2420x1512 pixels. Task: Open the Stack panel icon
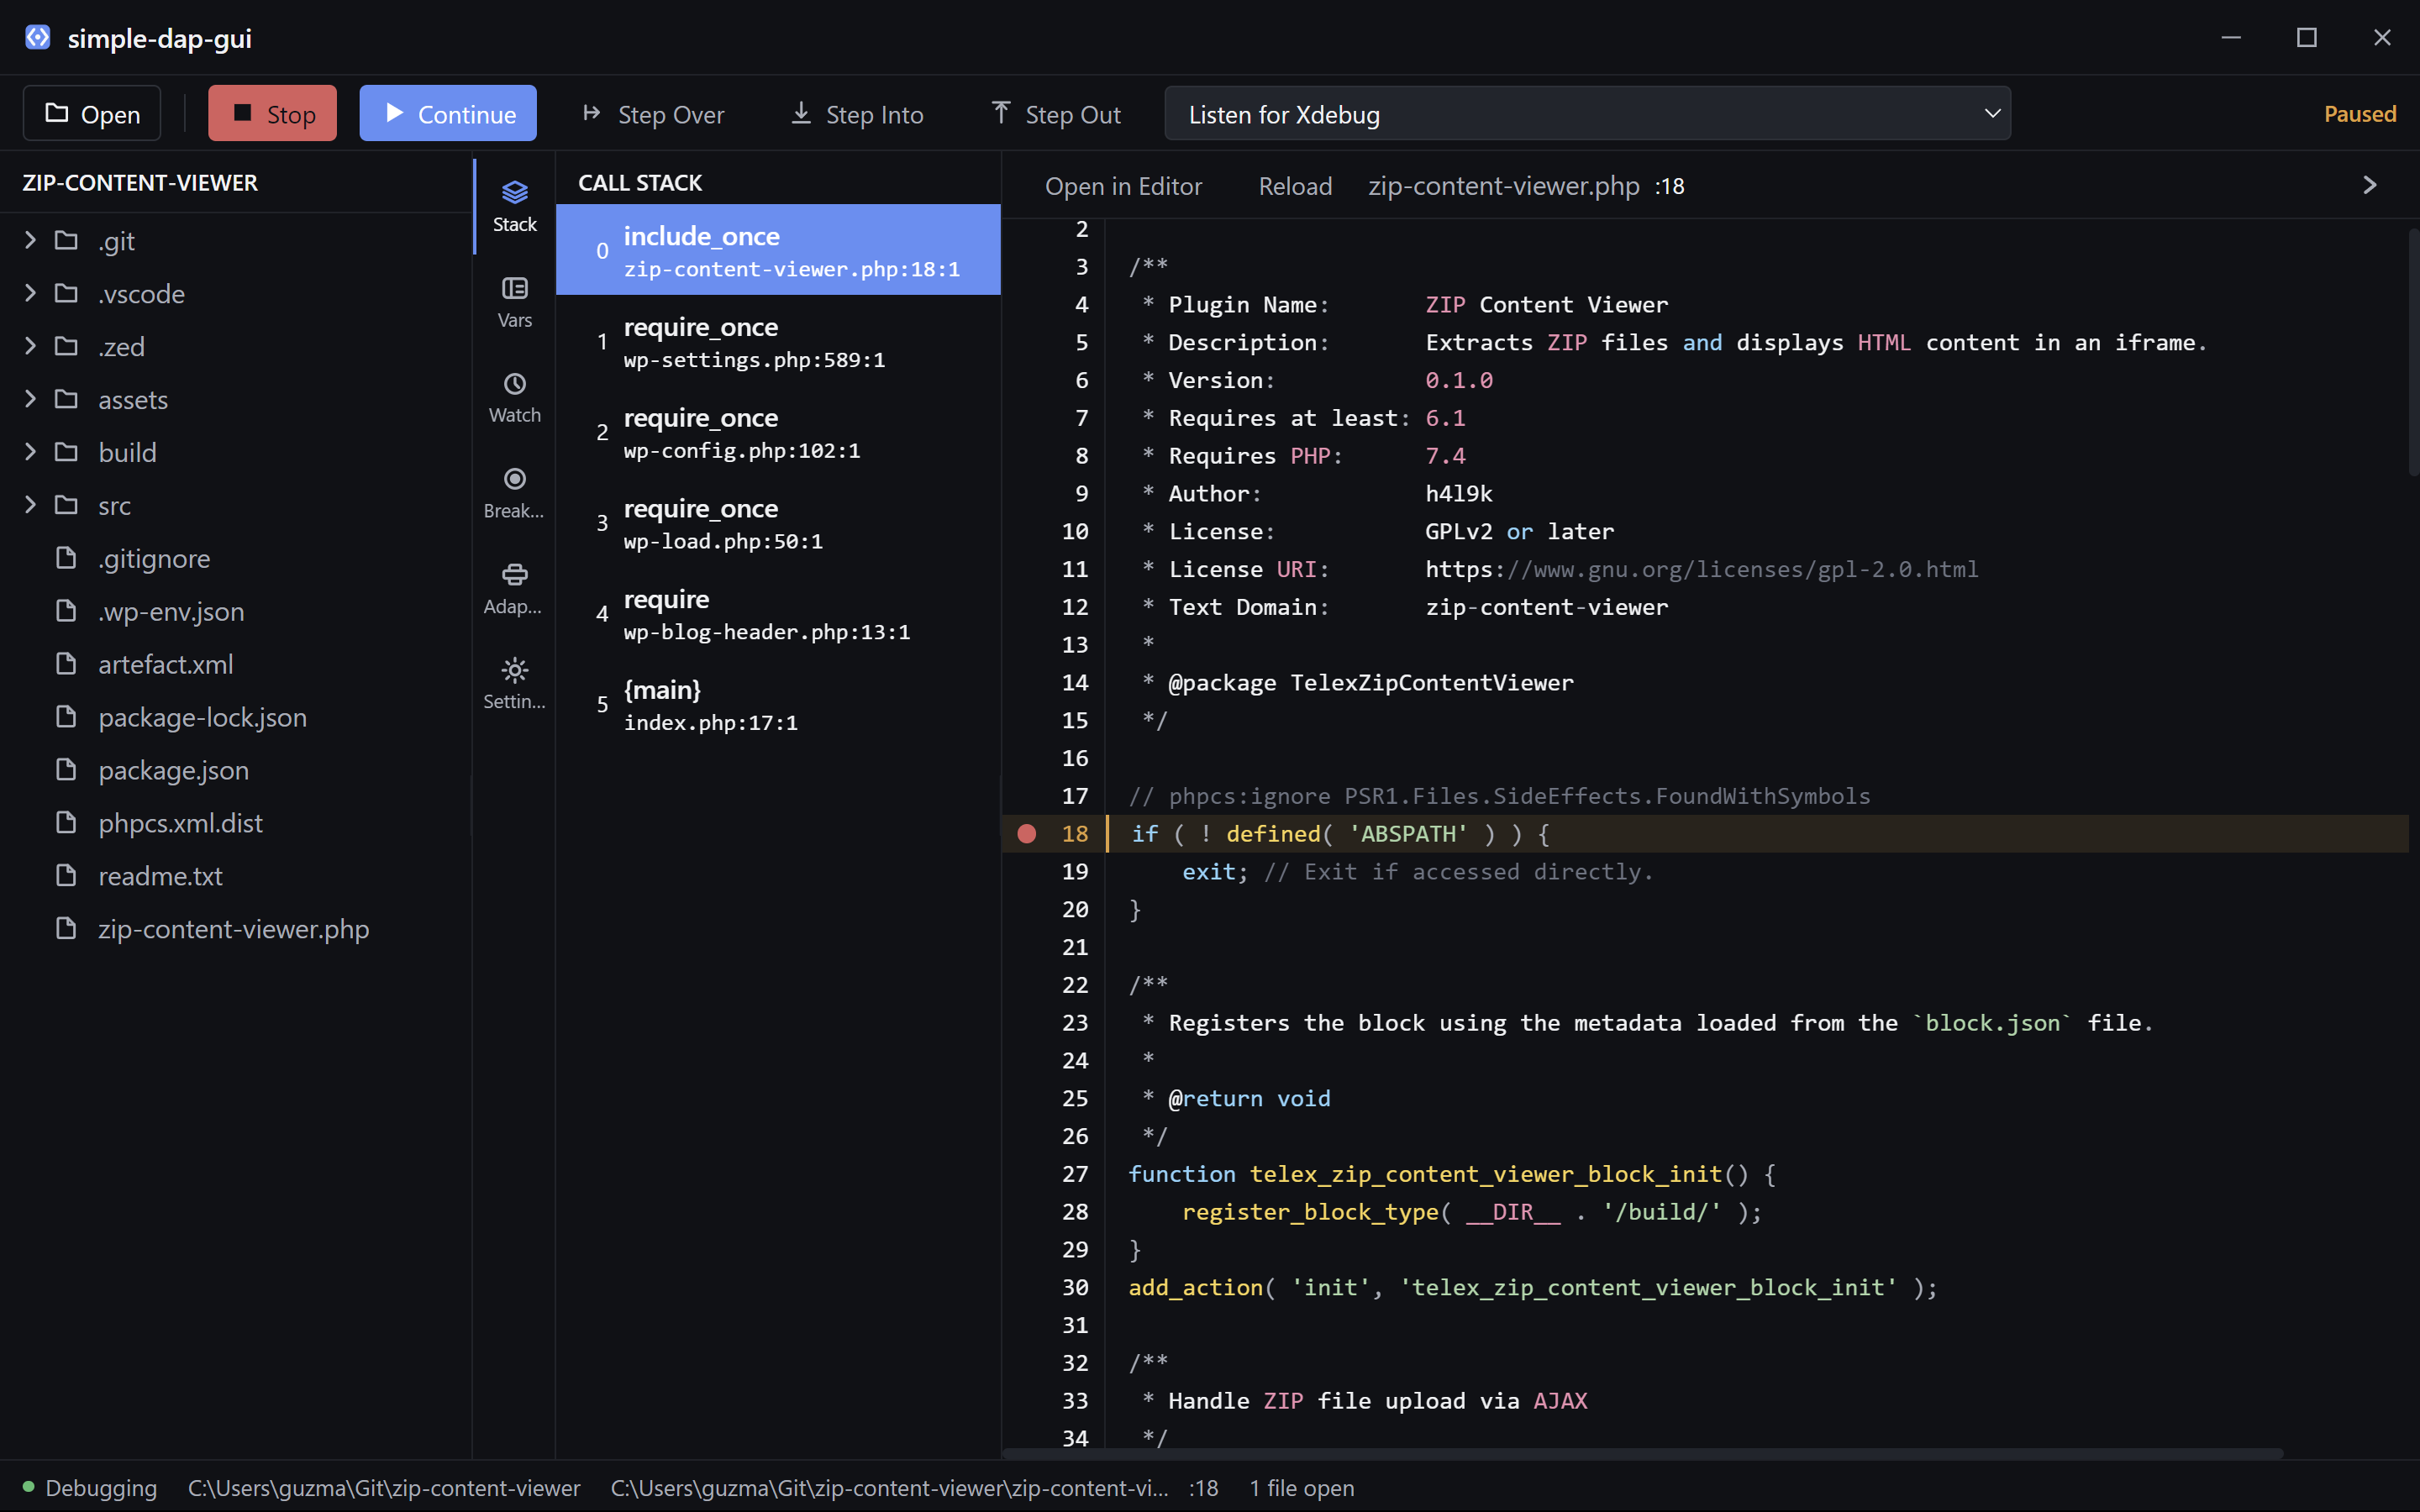(514, 192)
